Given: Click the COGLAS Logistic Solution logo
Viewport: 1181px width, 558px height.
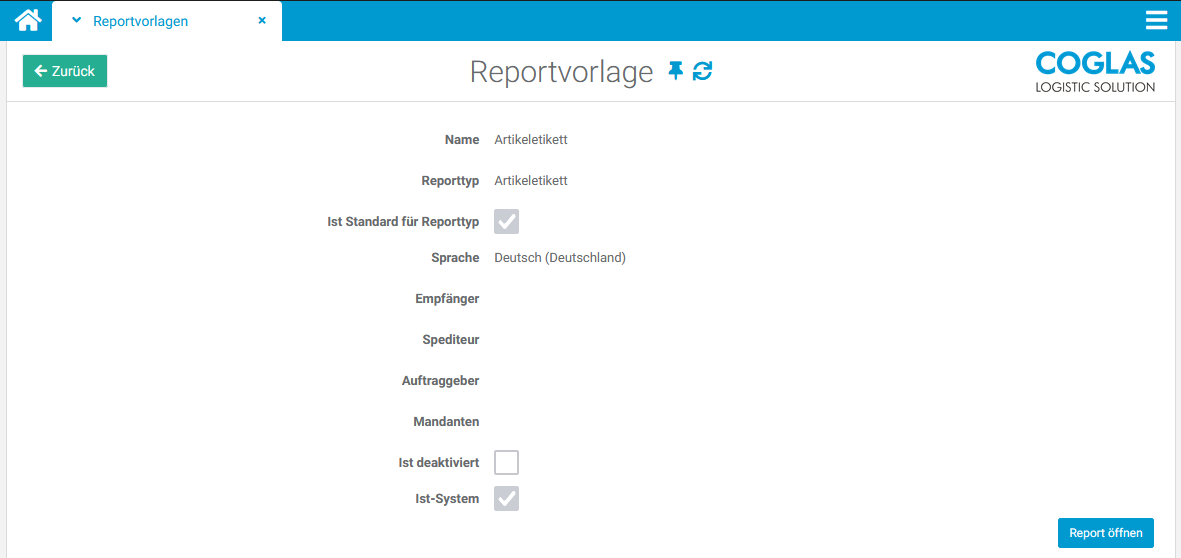Looking at the screenshot, I should [x=1095, y=72].
